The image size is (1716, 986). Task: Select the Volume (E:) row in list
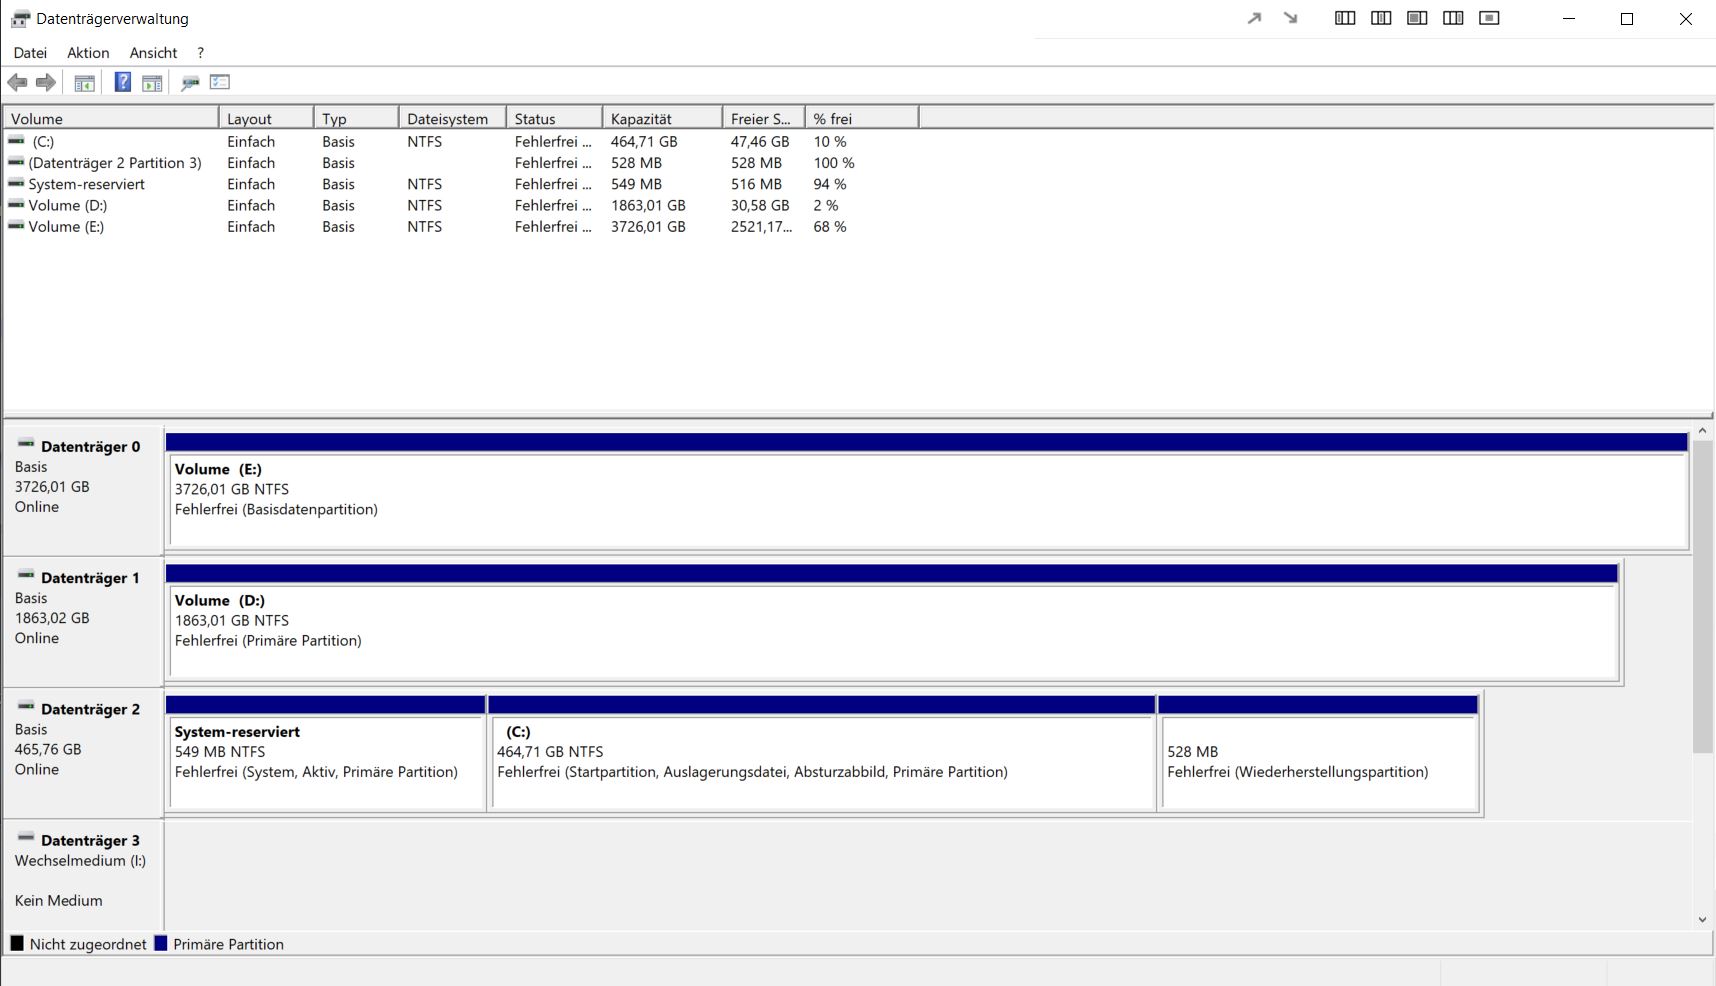tap(460, 226)
